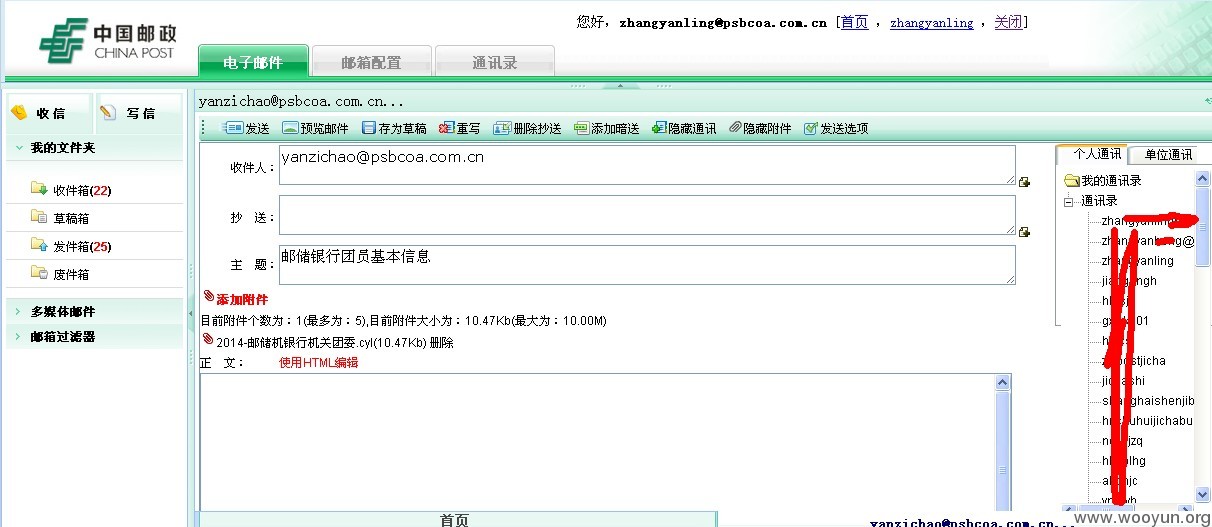1212x527 pixels.
Task: Click the body text area scroll-up arrow
Action: [1003, 383]
